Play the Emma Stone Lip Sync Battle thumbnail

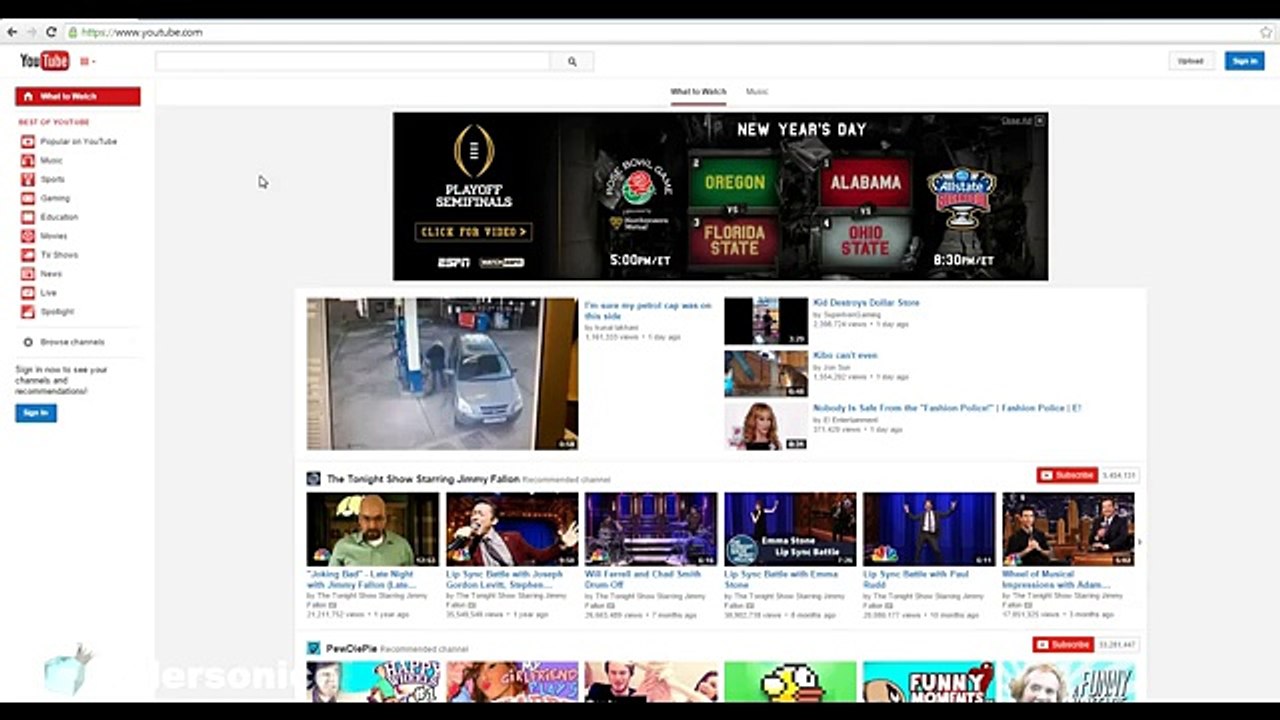790,529
